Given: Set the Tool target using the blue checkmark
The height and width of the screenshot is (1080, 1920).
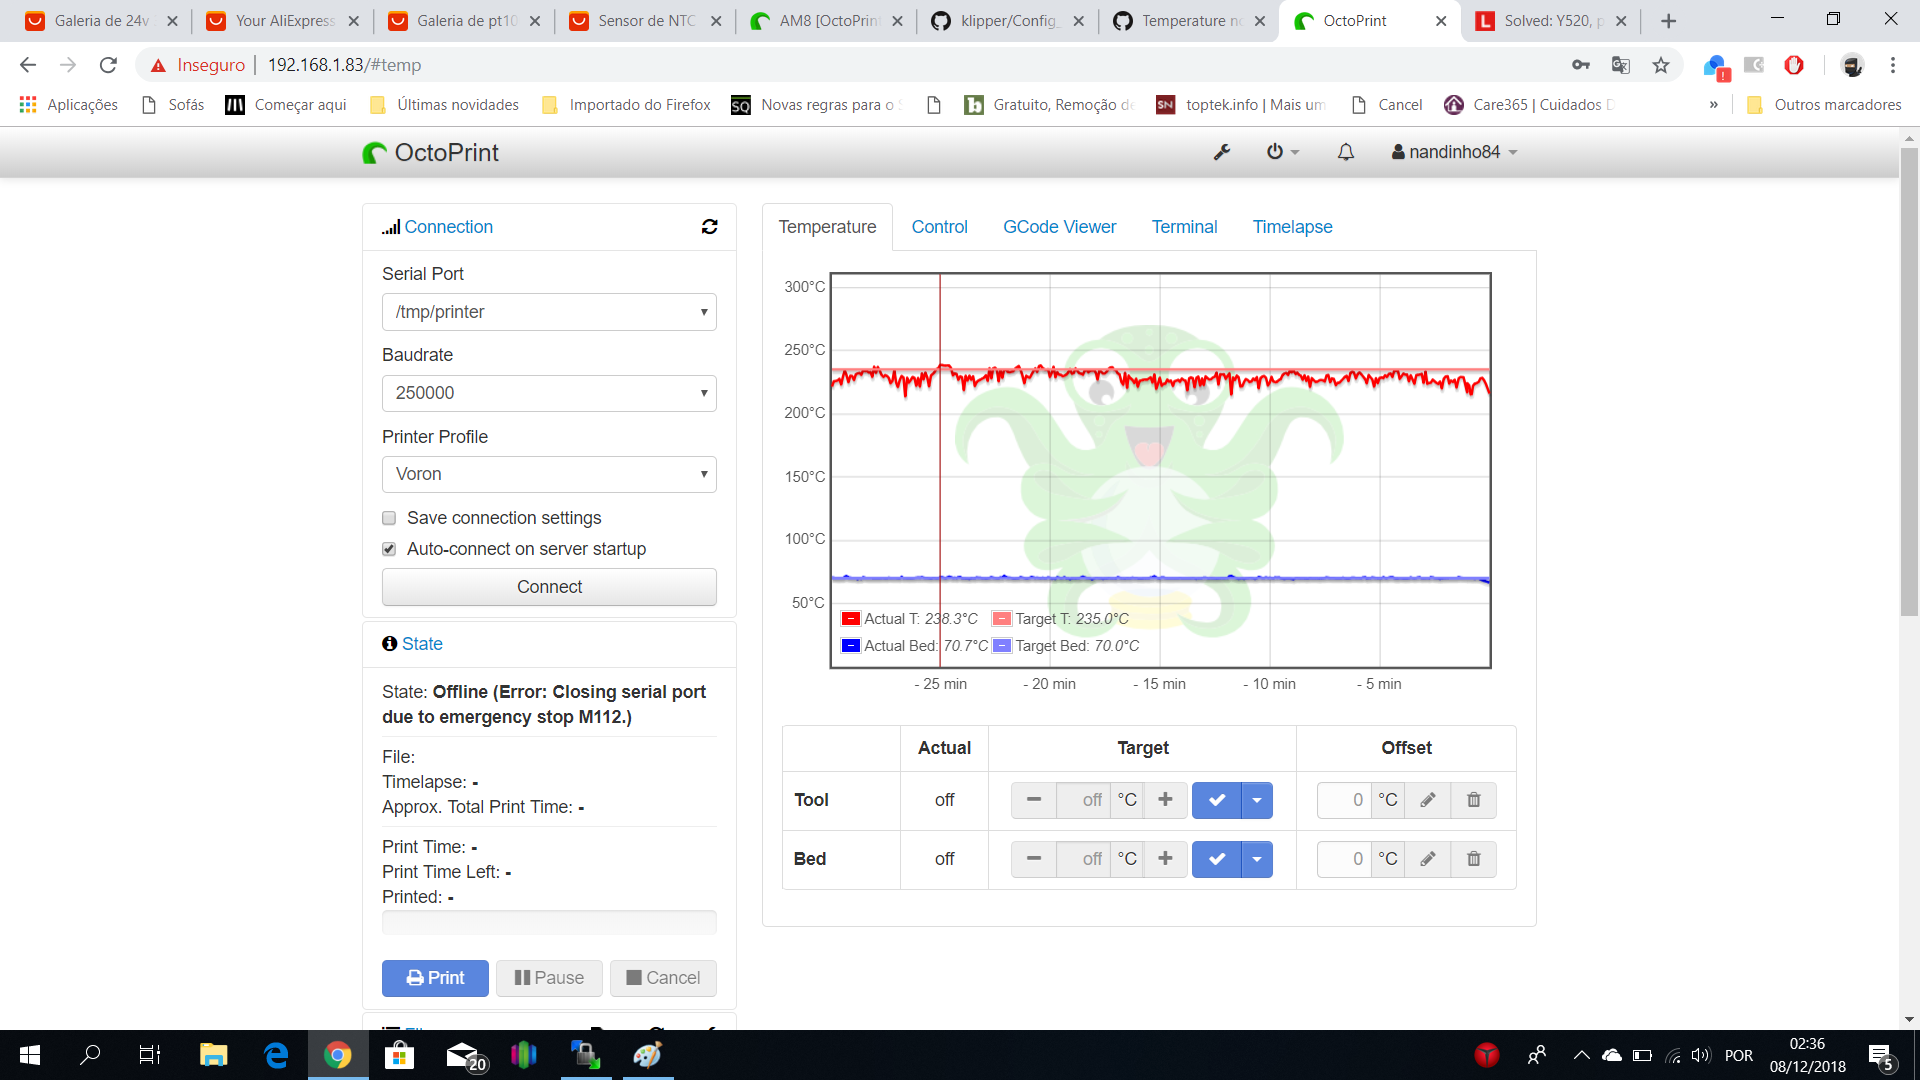Looking at the screenshot, I should [1216, 800].
